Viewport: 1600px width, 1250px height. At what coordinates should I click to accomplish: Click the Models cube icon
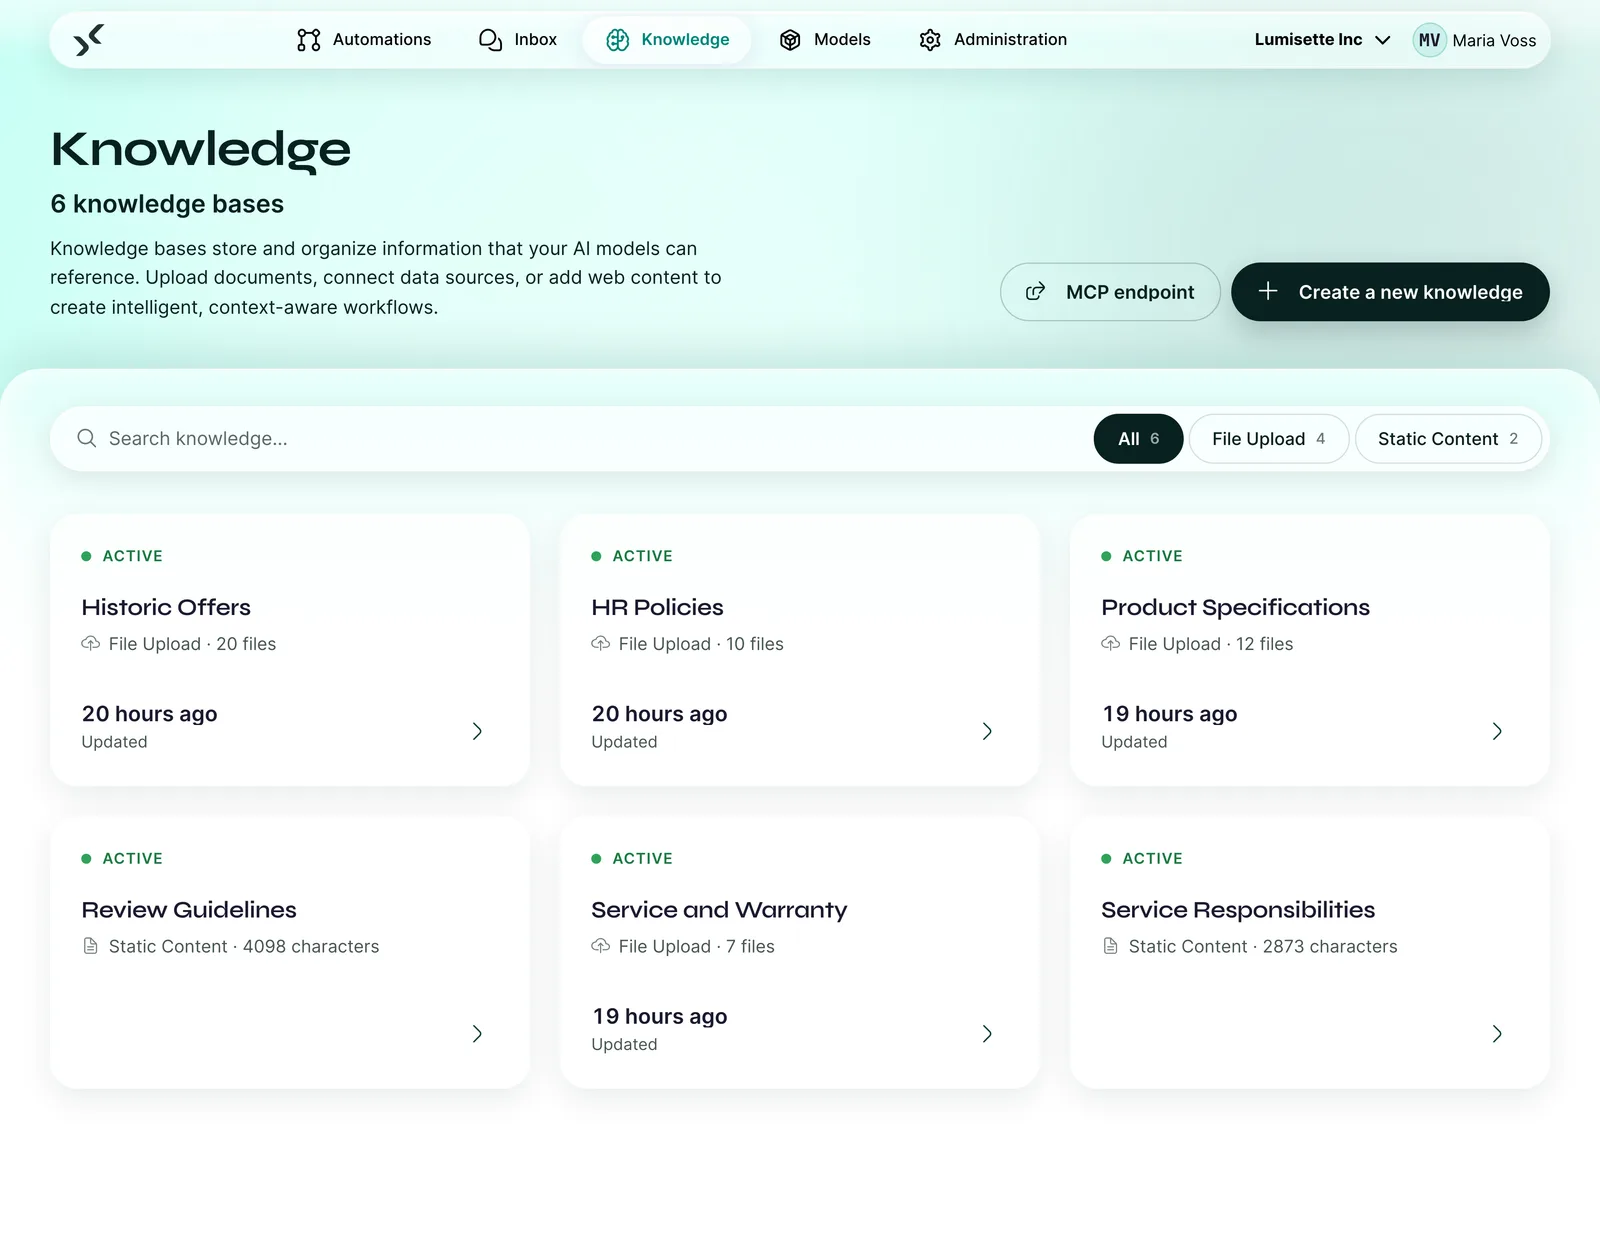pyautogui.click(x=790, y=40)
